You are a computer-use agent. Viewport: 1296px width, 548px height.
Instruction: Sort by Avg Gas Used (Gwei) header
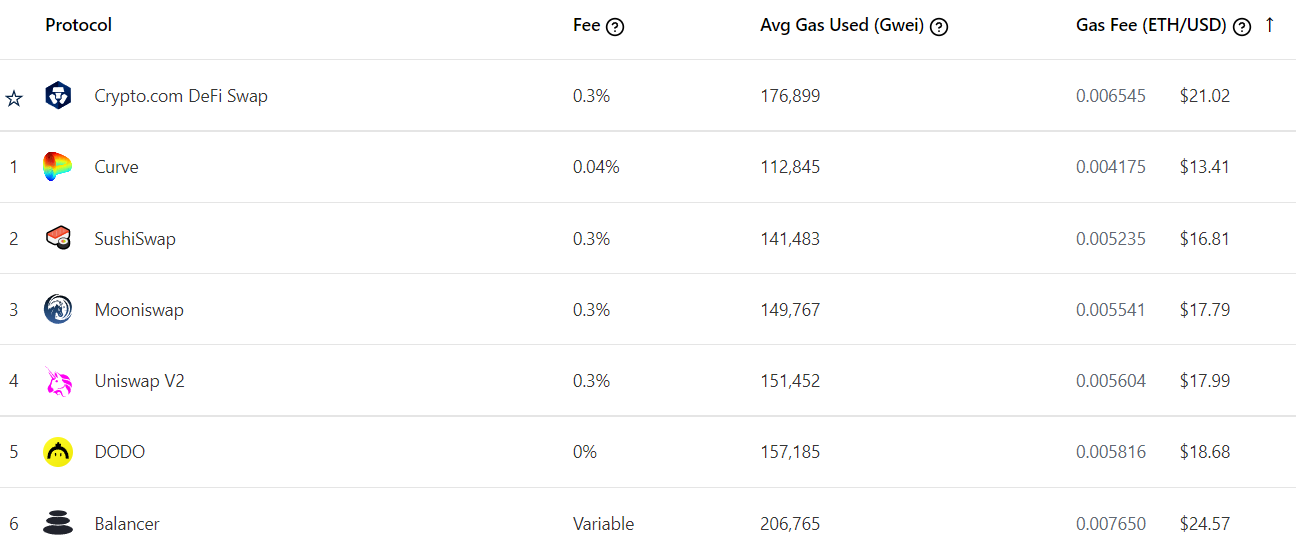coord(843,26)
